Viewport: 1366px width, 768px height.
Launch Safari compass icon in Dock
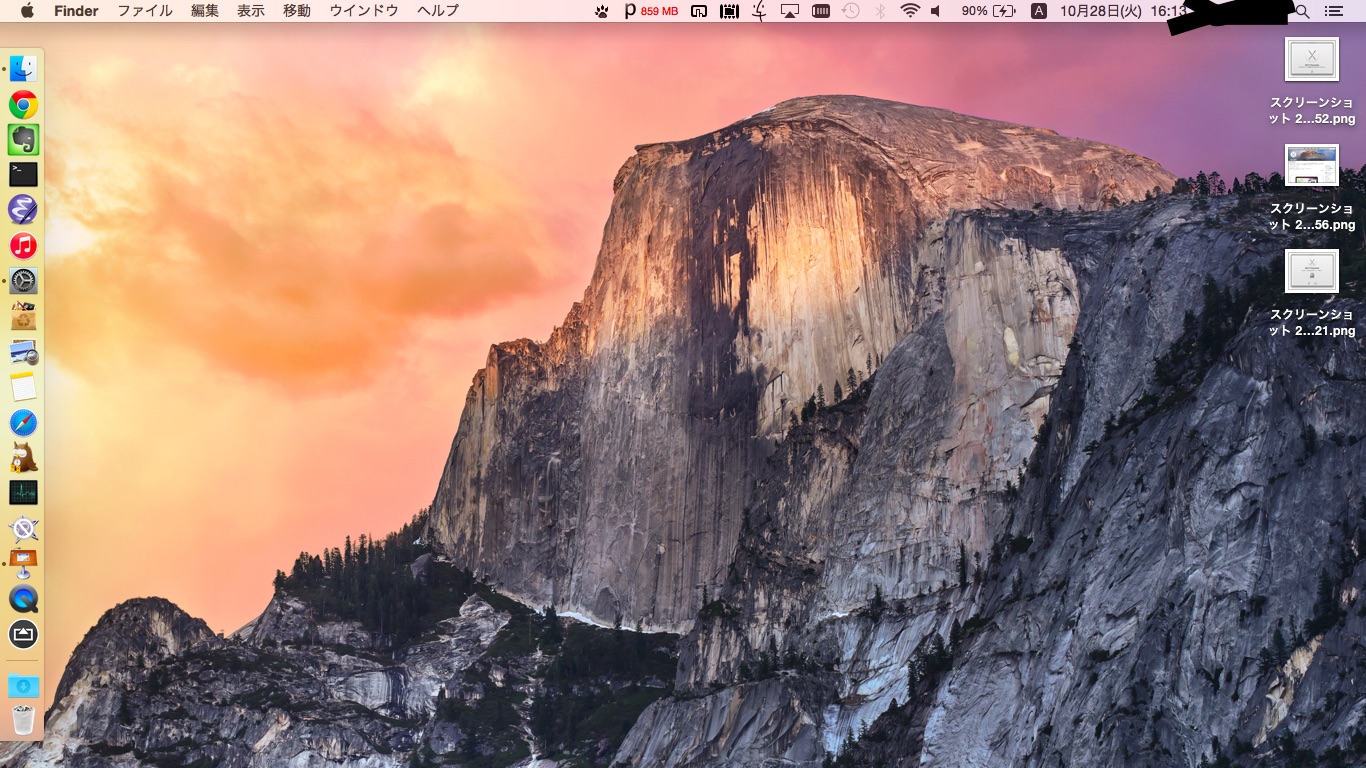(x=23, y=422)
